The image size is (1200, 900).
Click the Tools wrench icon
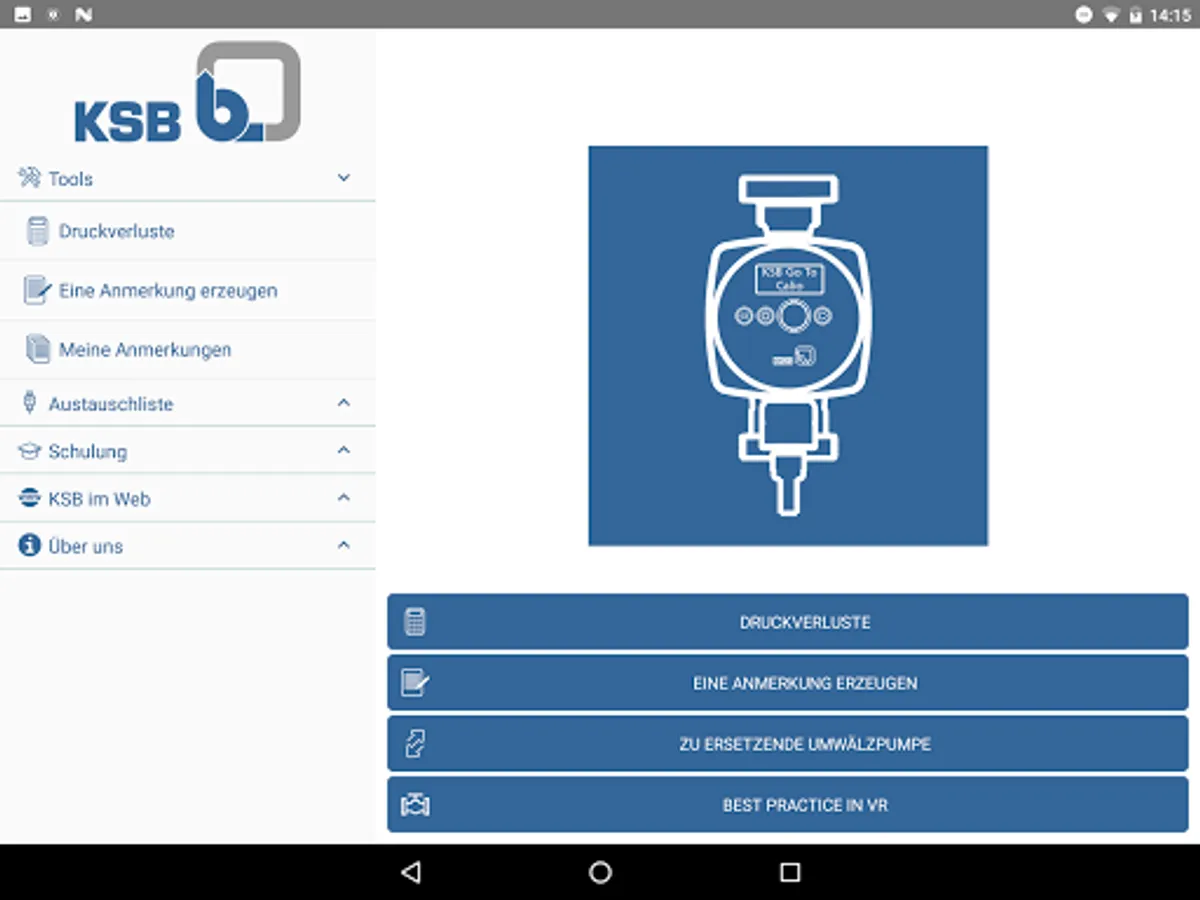29,178
